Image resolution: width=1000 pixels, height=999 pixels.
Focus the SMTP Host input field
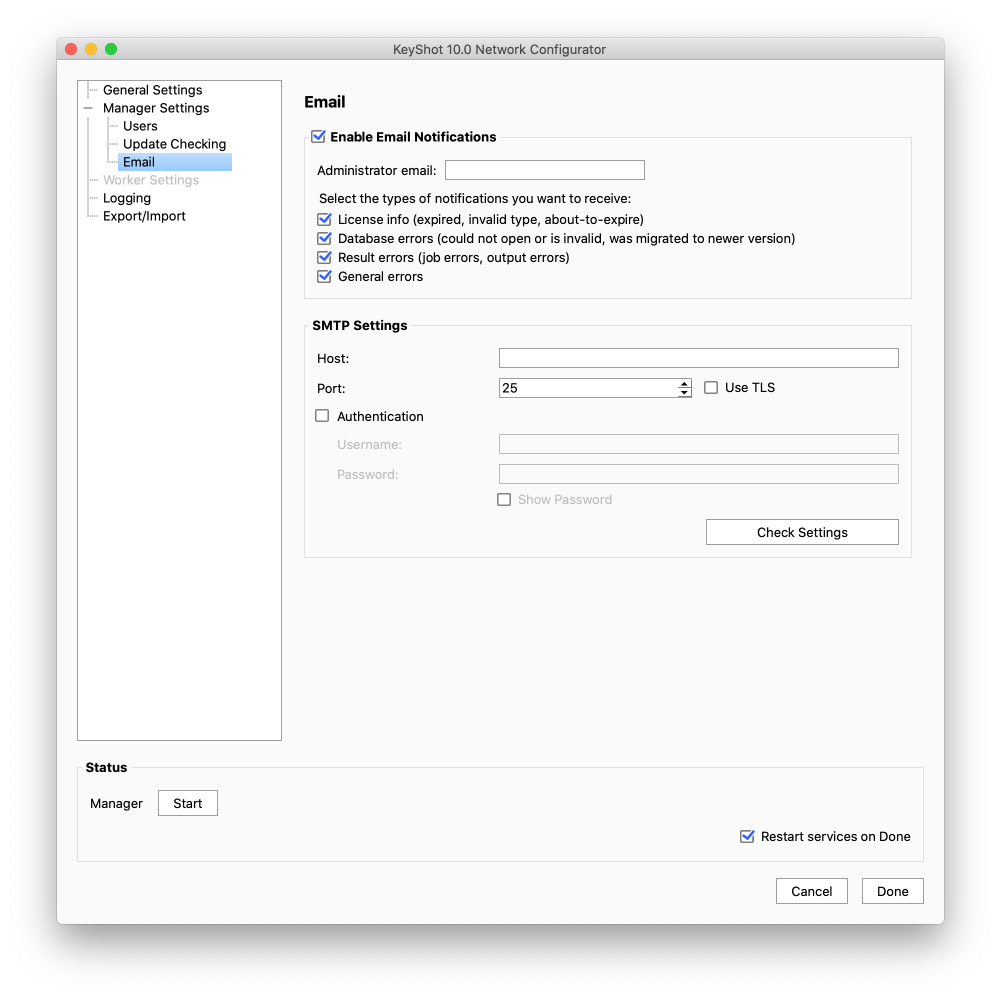pos(698,358)
